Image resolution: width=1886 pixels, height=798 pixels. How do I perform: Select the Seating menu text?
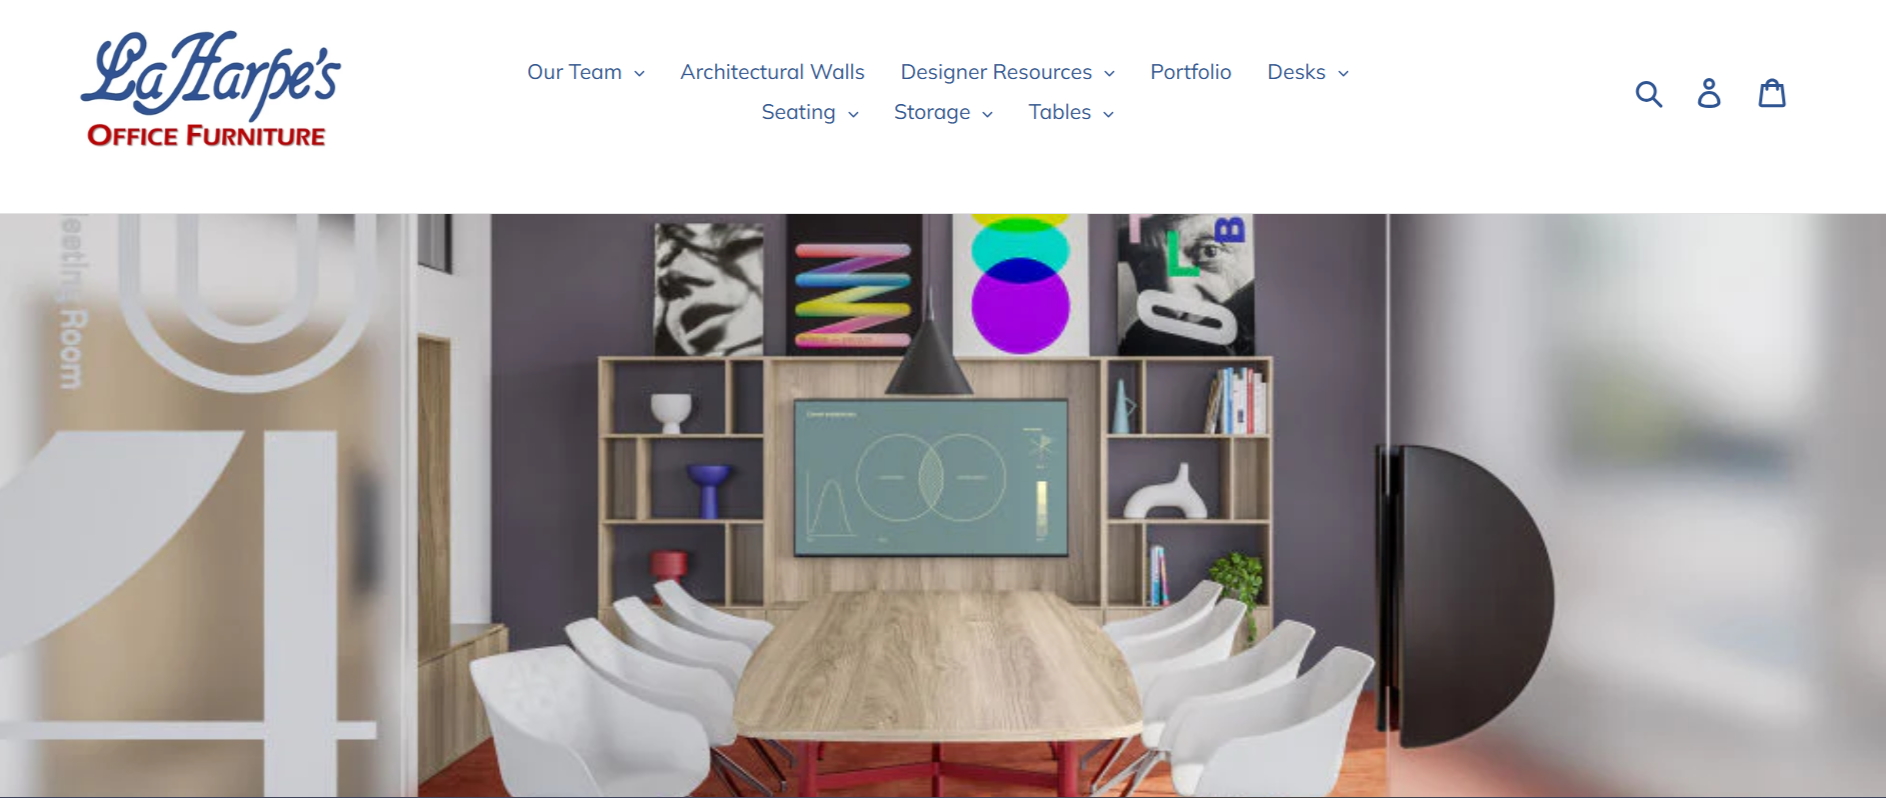(x=798, y=112)
